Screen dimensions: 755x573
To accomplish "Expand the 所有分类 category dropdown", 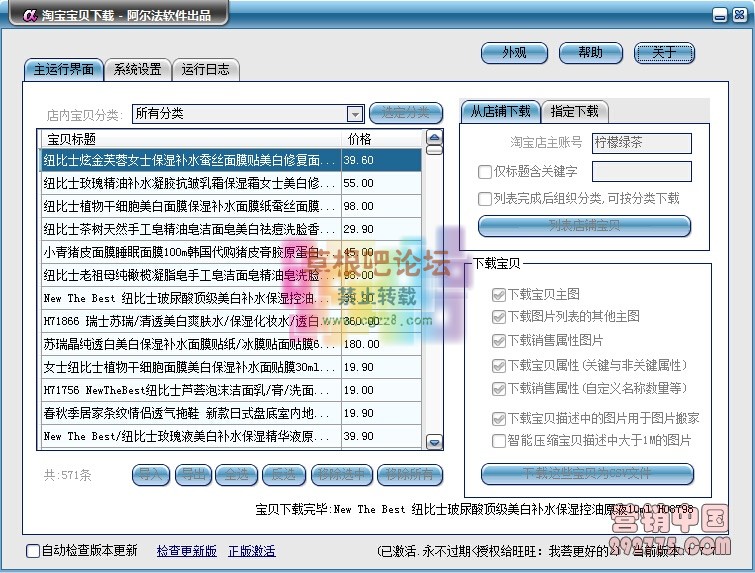I will pyautogui.click(x=355, y=114).
